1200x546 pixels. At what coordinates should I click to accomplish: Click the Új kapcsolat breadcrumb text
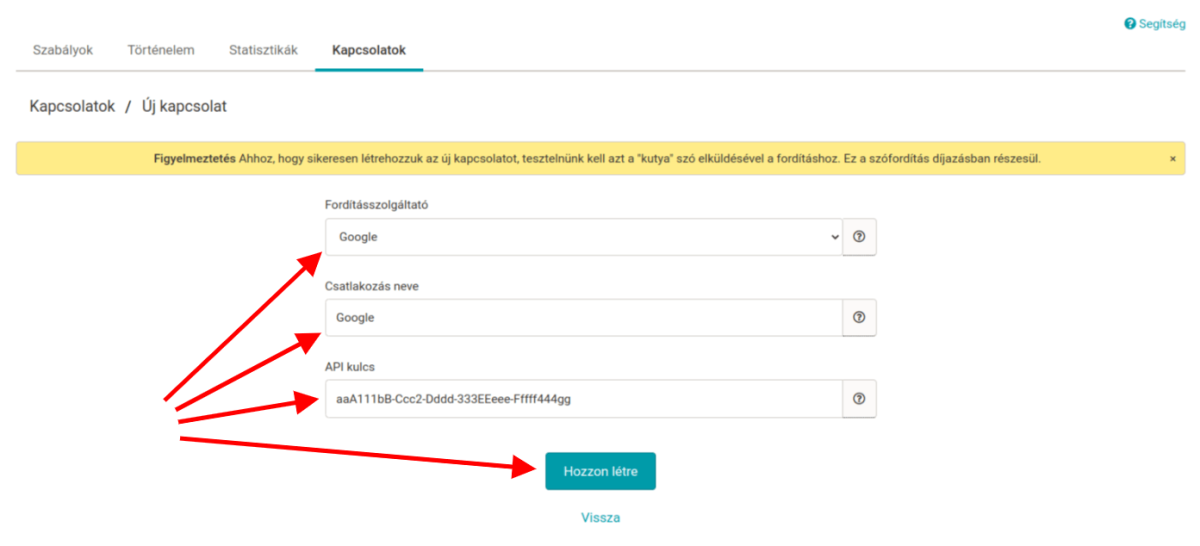coord(184,105)
